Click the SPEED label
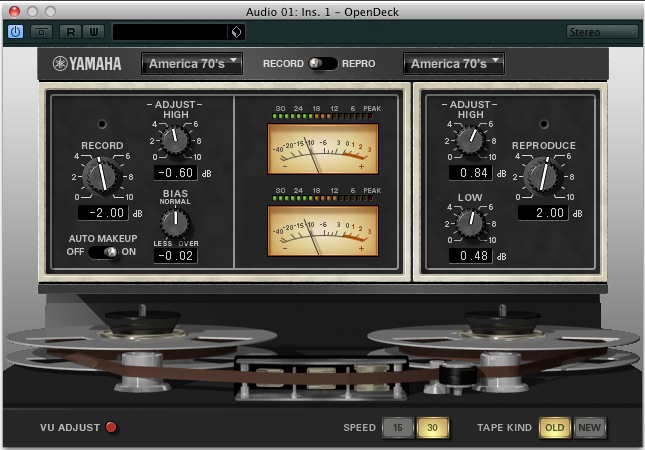This screenshot has width=645, height=450. click(x=360, y=427)
